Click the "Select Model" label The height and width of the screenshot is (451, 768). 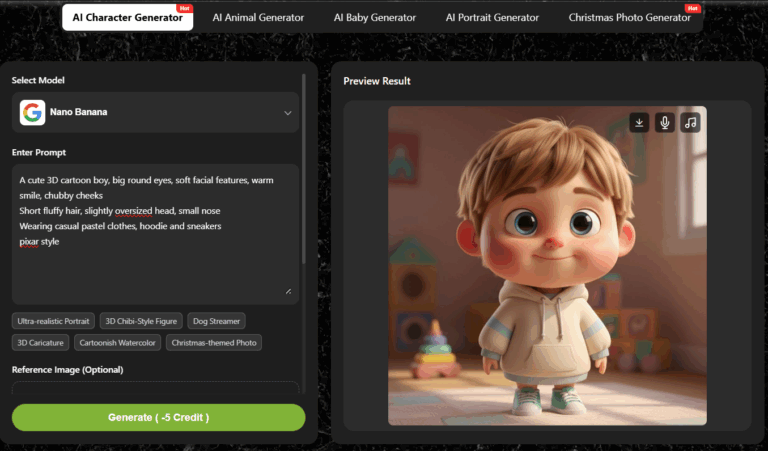[38, 80]
